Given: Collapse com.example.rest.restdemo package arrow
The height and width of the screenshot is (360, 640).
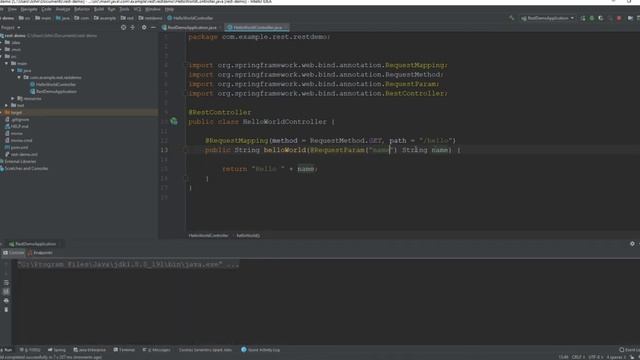Looking at the screenshot, I should pos(19,77).
